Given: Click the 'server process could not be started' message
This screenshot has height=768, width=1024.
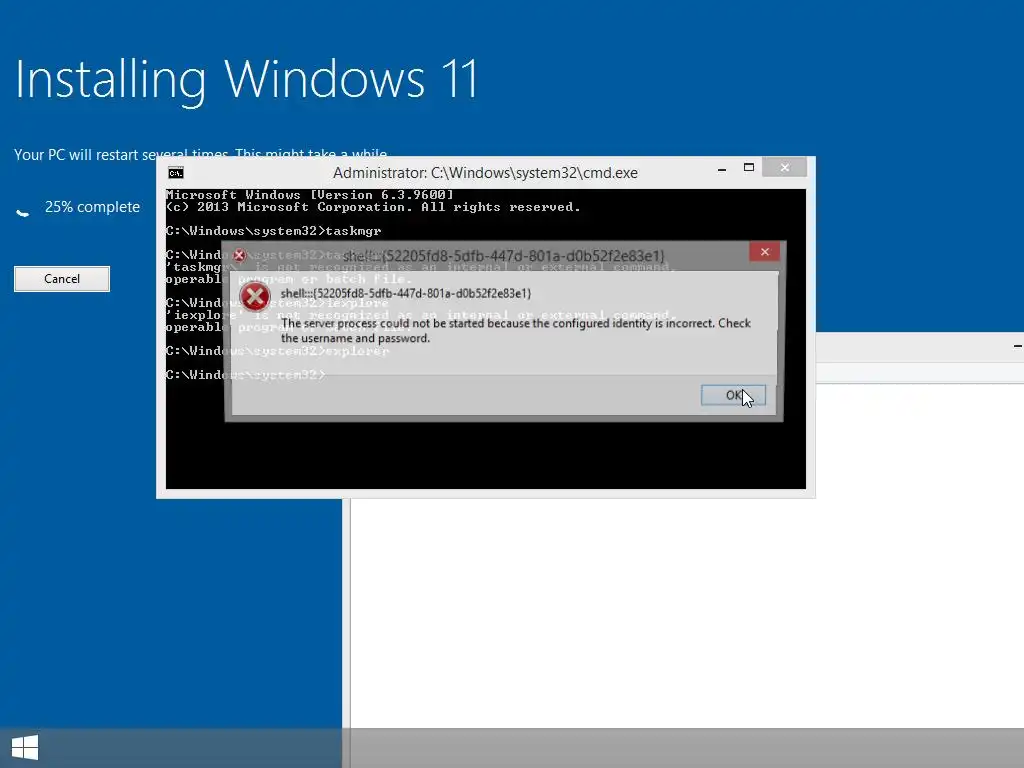Looking at the screenshot, I should coord(516,330).
